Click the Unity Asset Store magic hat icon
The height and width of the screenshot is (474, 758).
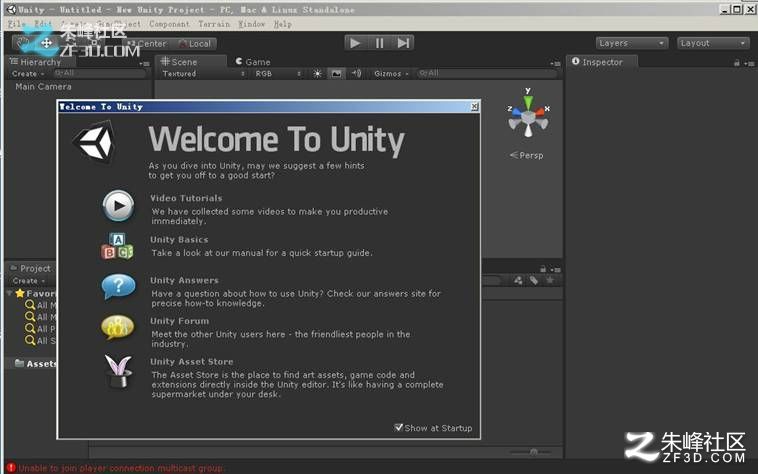tap(118, 371)
